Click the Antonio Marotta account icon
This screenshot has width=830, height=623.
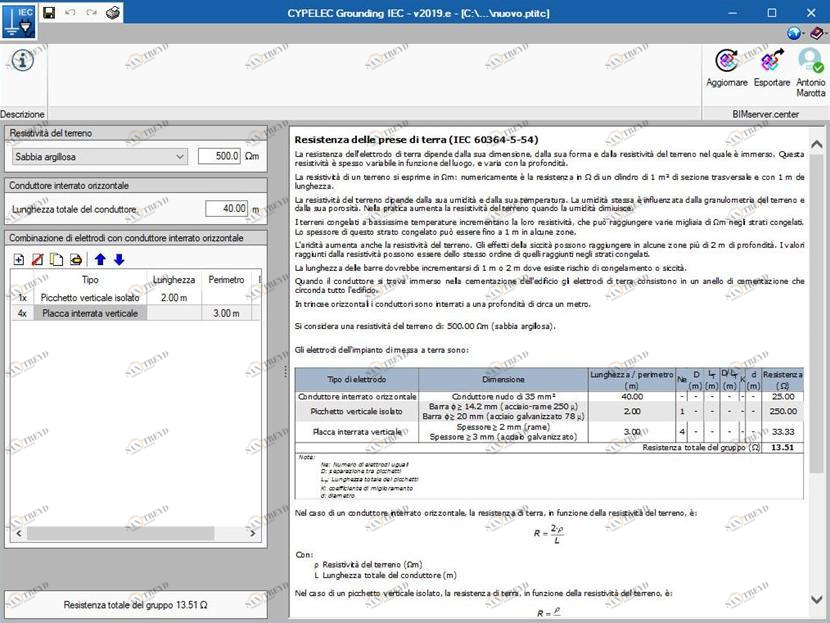point(810,62)
